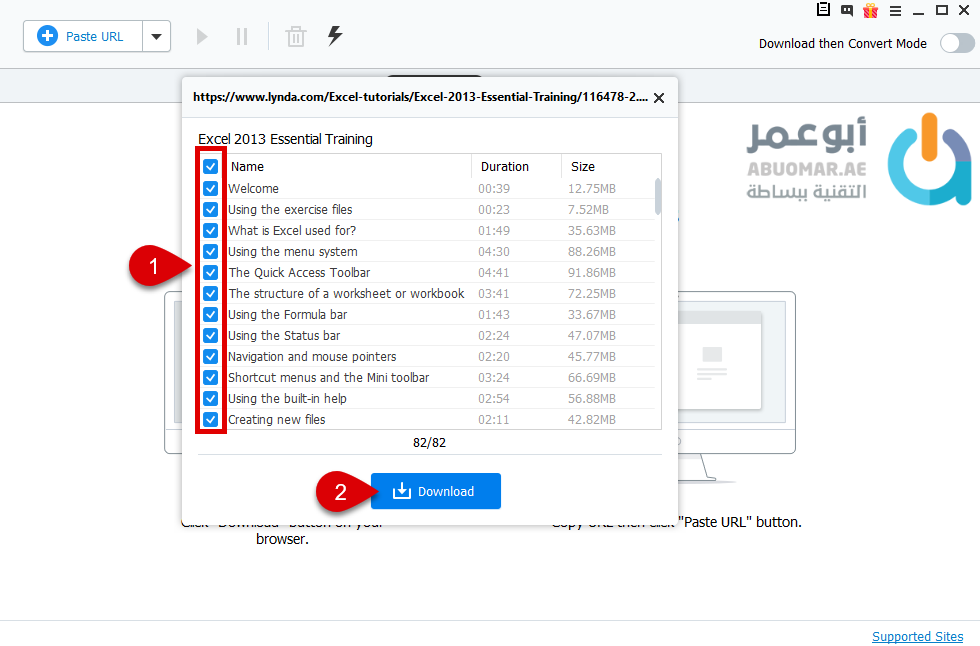Screen dimensions: 980x646
Task: Select What is Excel used for? row text
Action: tap(292, 231)
